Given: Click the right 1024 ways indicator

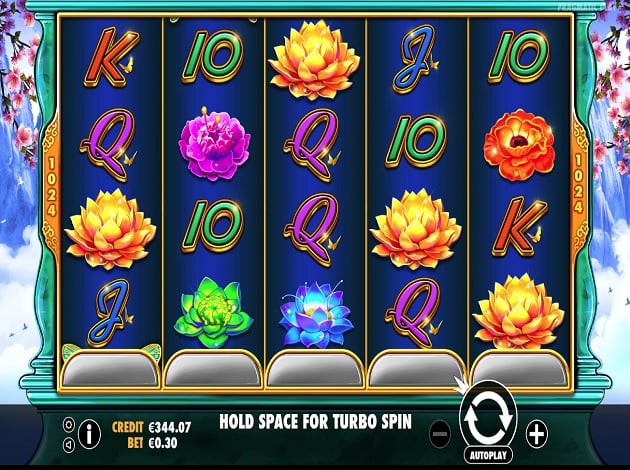Looking at the screenshot, I should coord(578,185).
